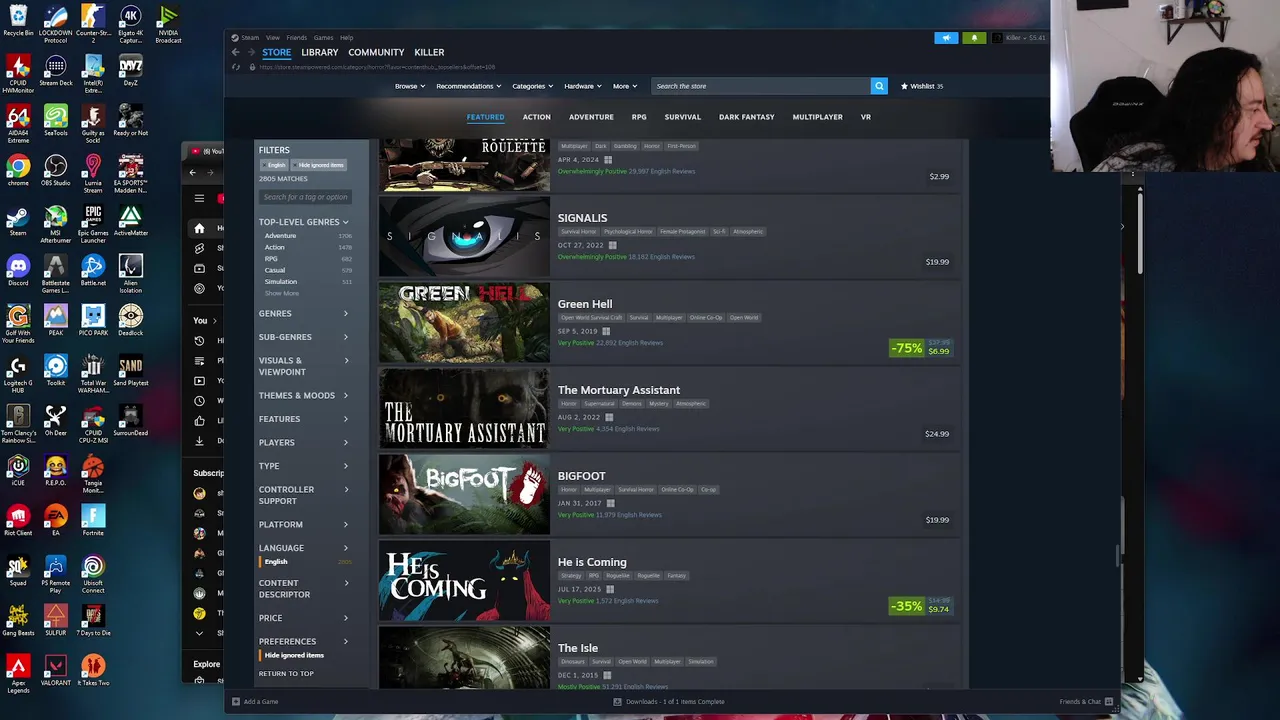1280x720 pixels.
Task: Open the Games menu in Steam menu bar
Action: pos(323,38)
